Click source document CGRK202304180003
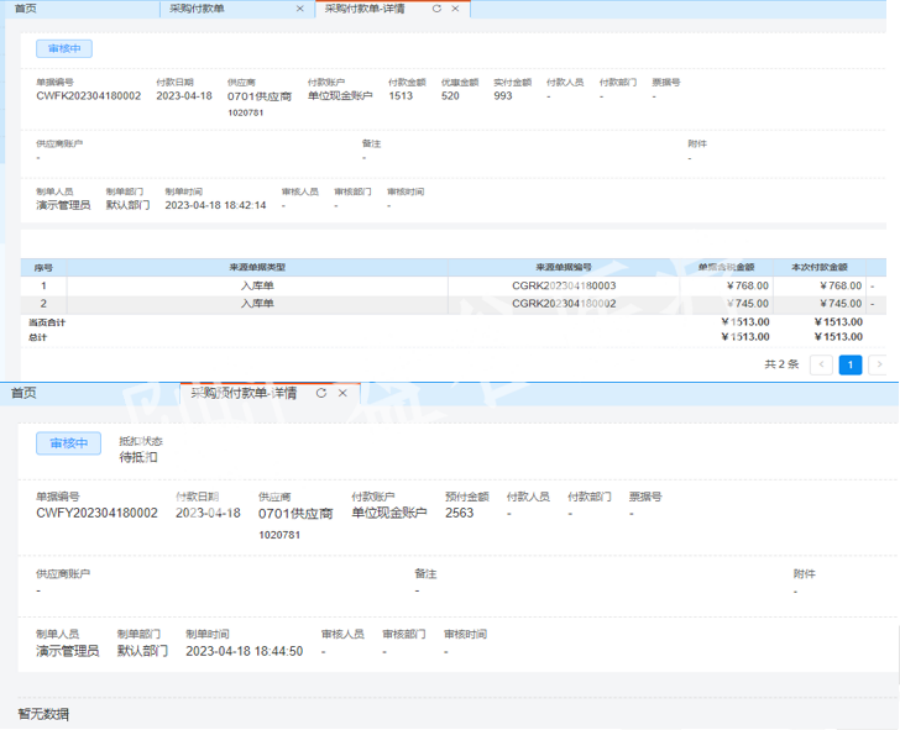This screenshot has height=730, width=900. point(564,286)
